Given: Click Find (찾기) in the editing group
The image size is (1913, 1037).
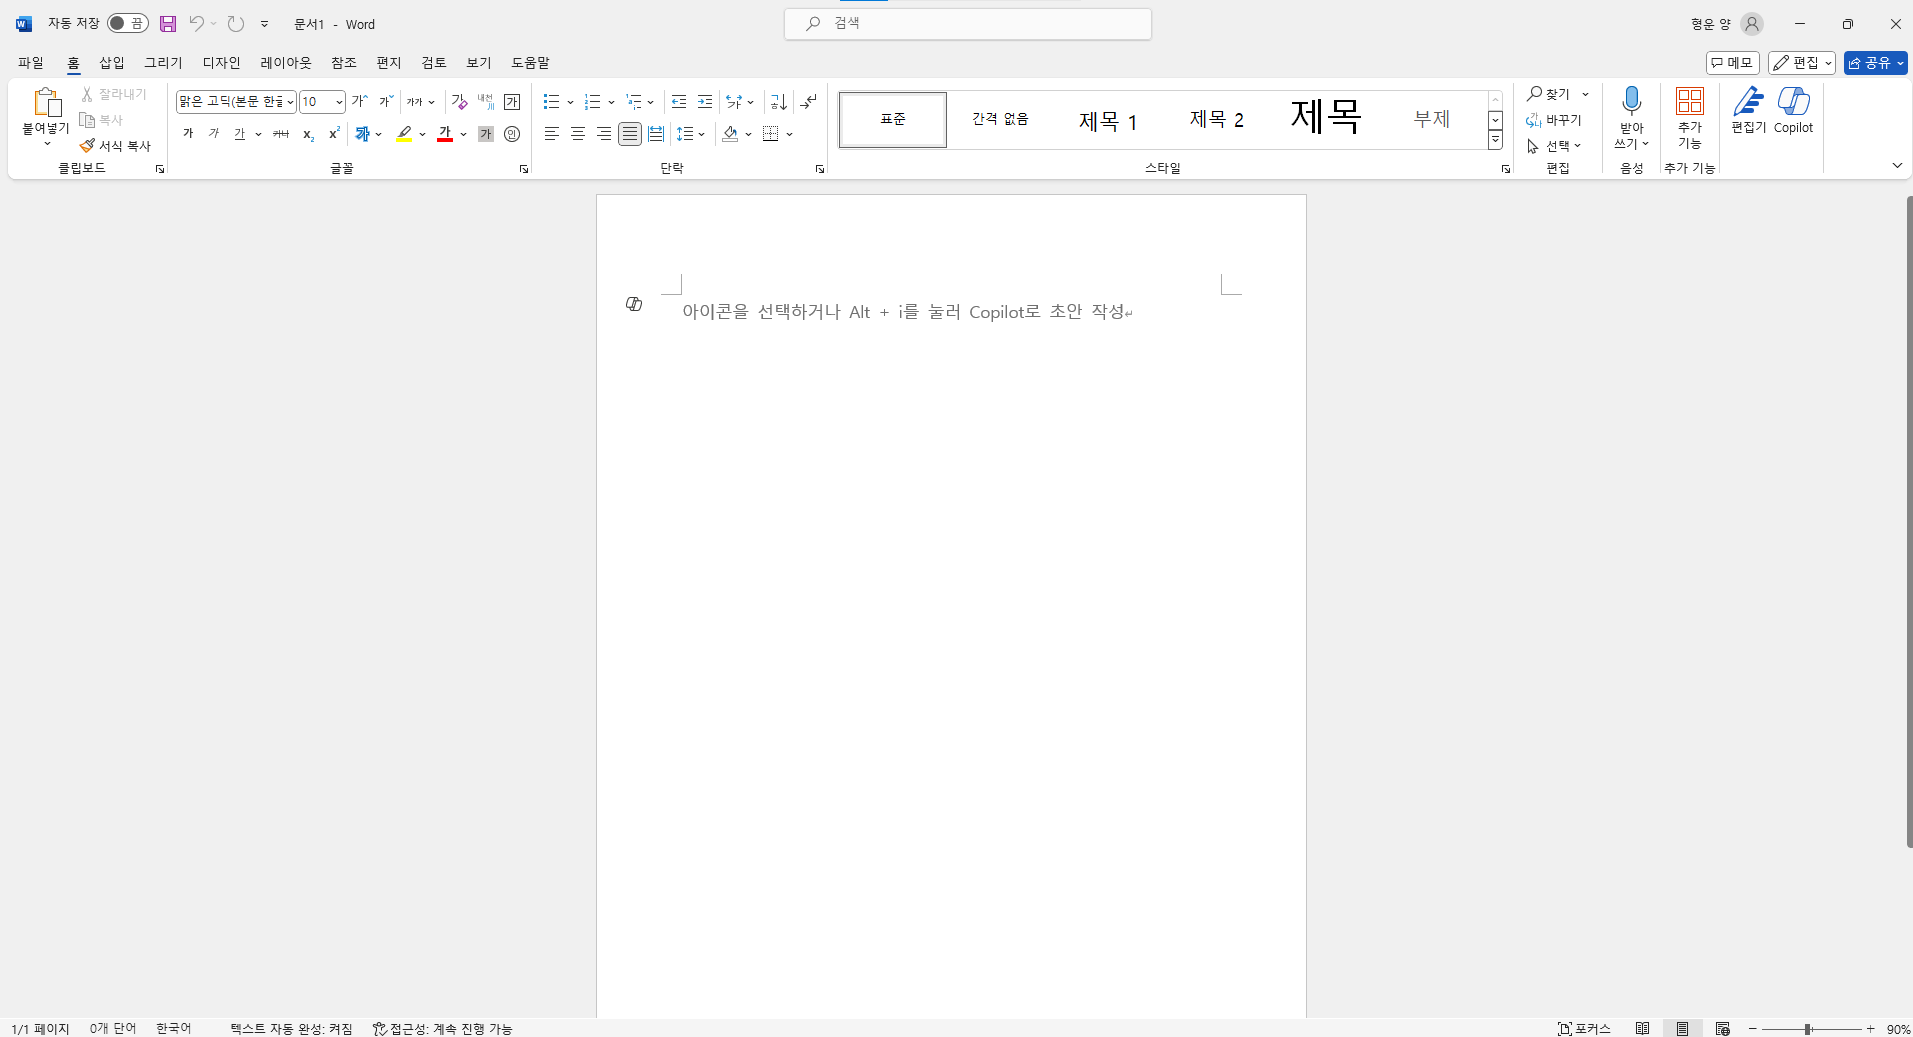Looking at the screenshot, I should 1549,94.
